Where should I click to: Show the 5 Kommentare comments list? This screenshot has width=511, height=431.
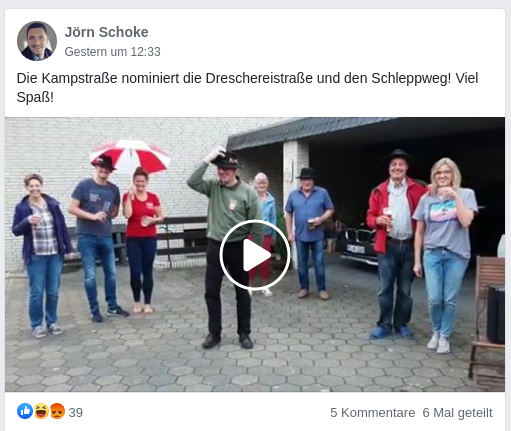pos(373,413)
